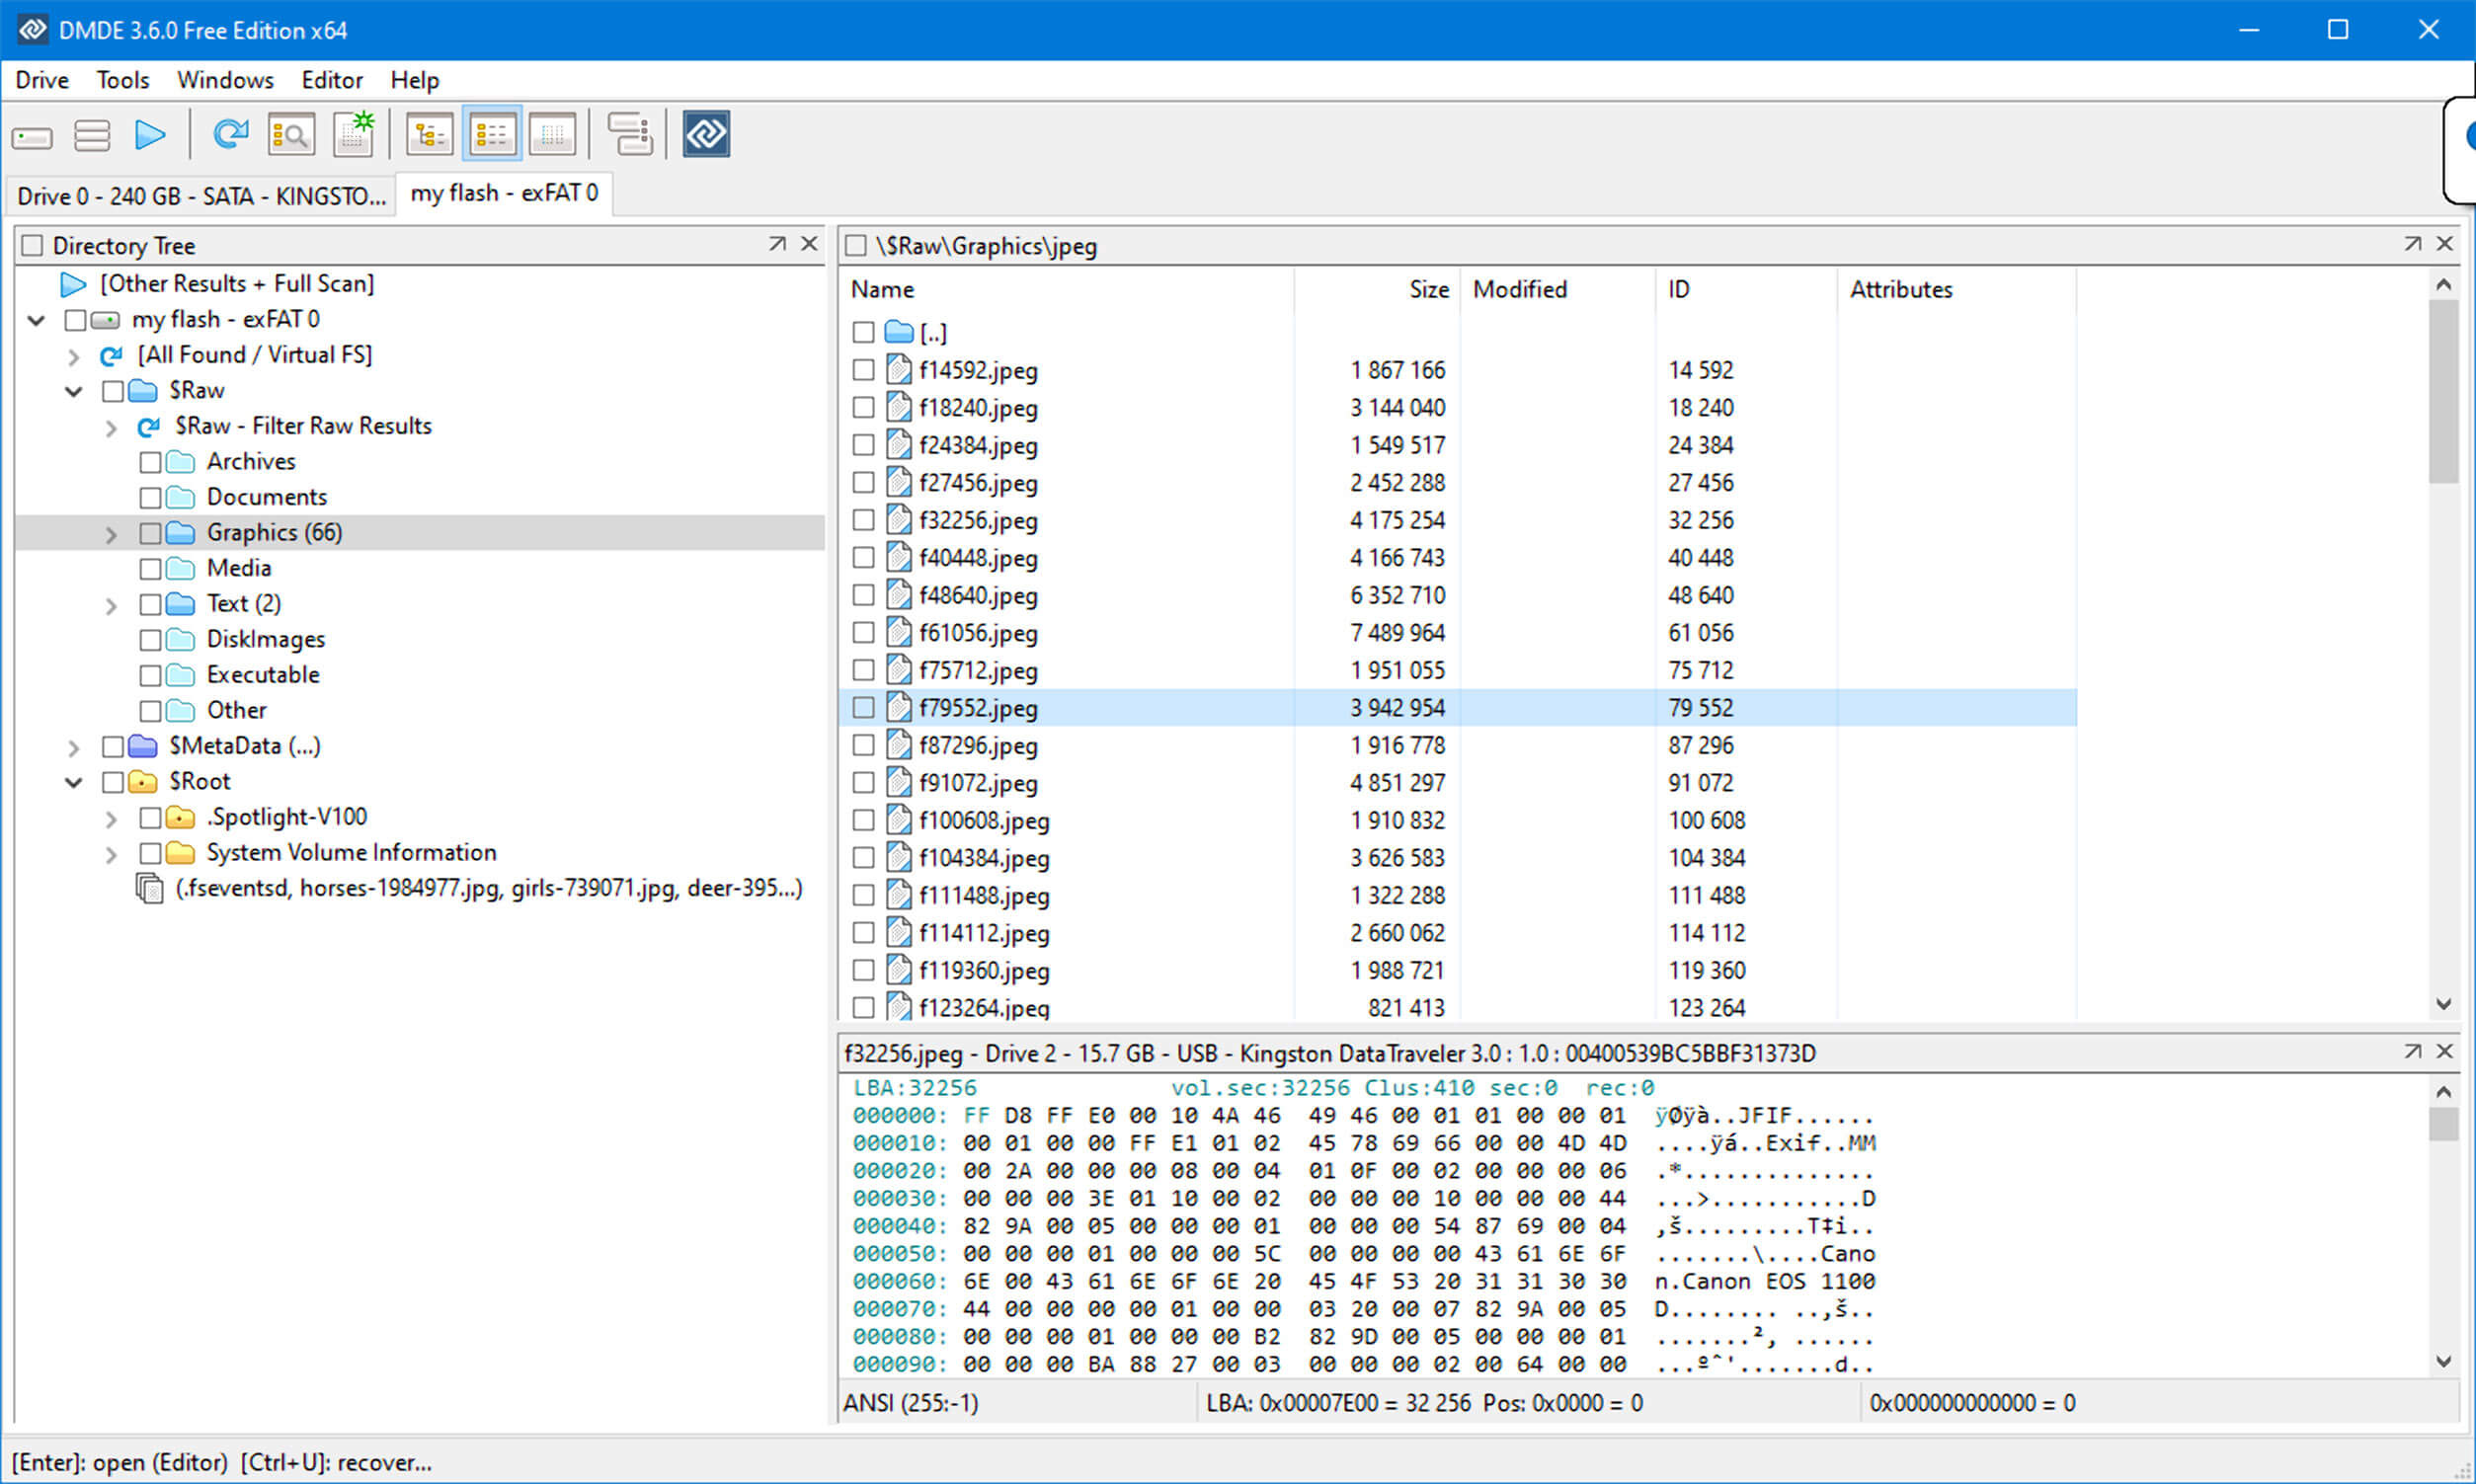
Task: Collapse the $Raw tree node
Action: click(73, 391)
